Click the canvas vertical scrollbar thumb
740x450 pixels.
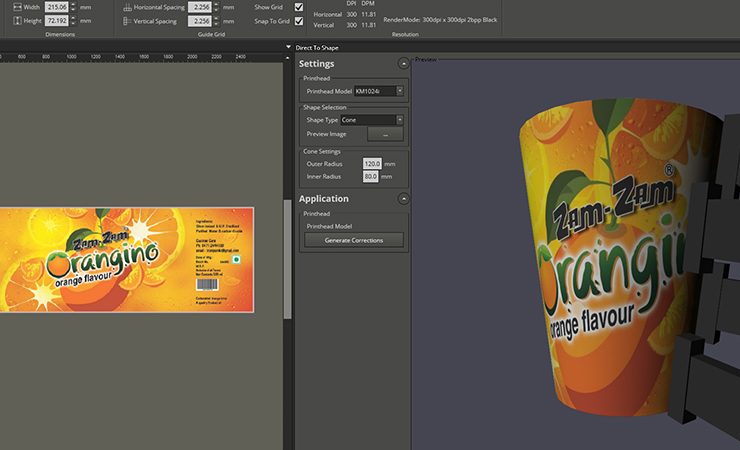[287, 259]
